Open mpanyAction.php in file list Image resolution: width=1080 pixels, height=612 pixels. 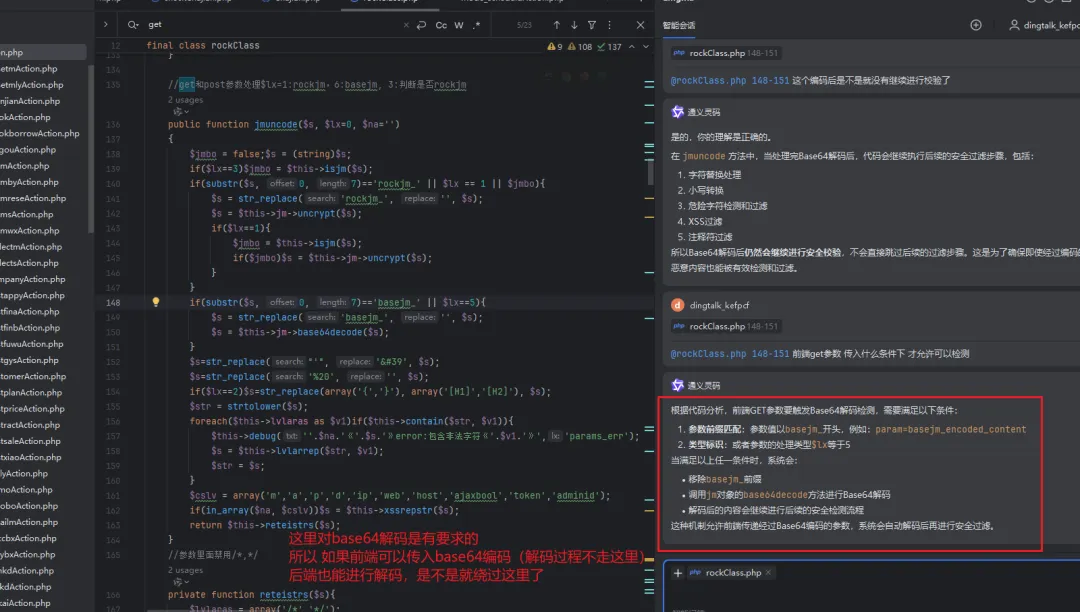(33, 279)
